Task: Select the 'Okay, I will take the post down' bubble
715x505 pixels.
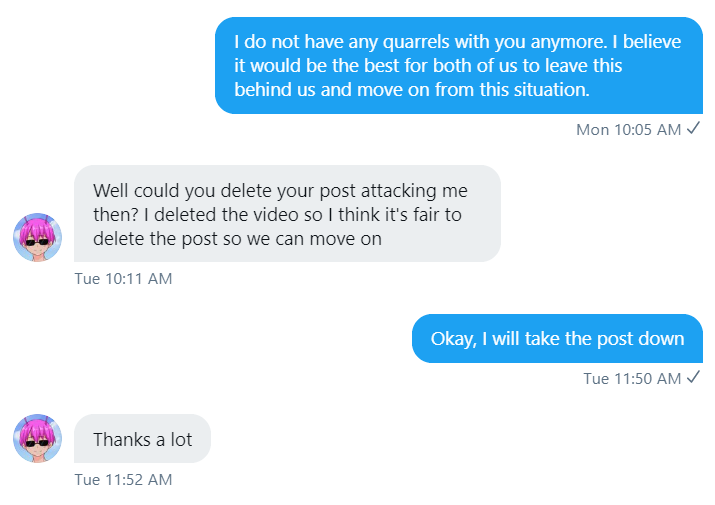Action: (557, 338)
